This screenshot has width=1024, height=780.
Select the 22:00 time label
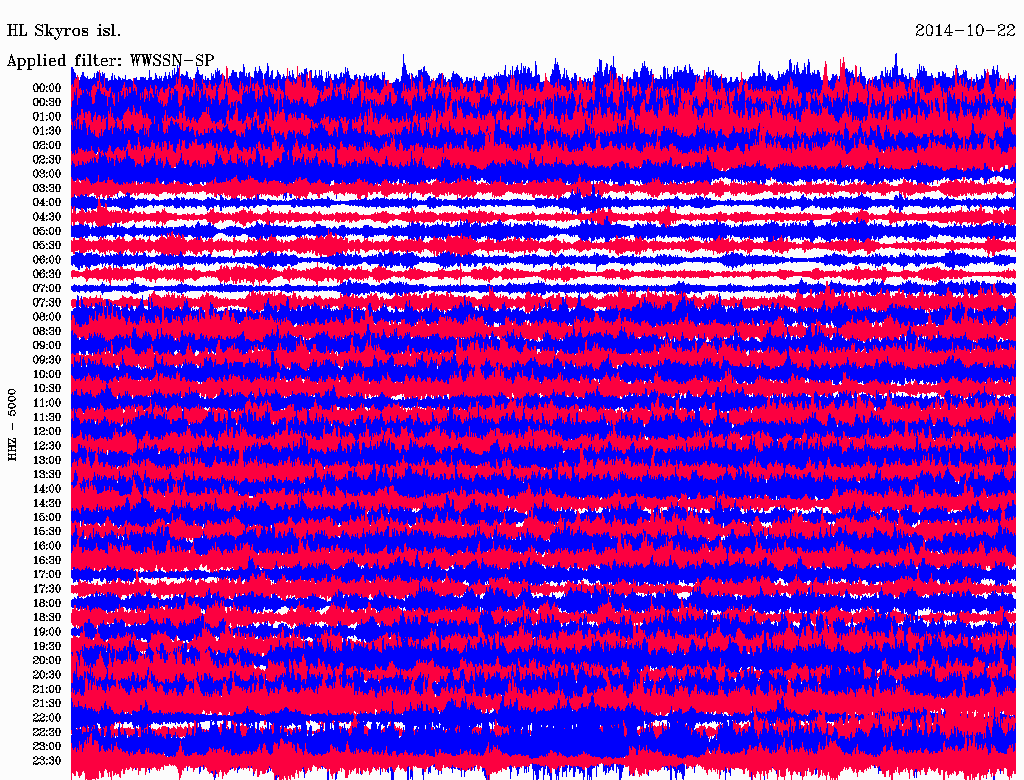[x=46, y=718]
